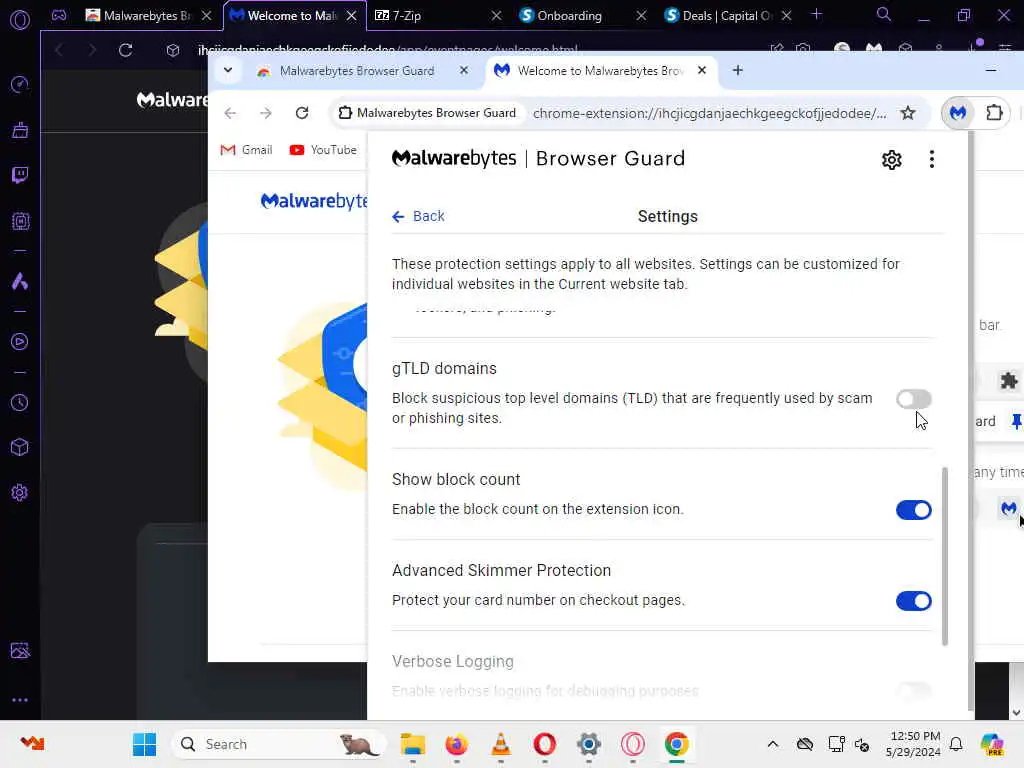Switch to Malwarebytes Browser Guard Chrome tab
This screenshot has height=768, width=1024.
point(356,71)
